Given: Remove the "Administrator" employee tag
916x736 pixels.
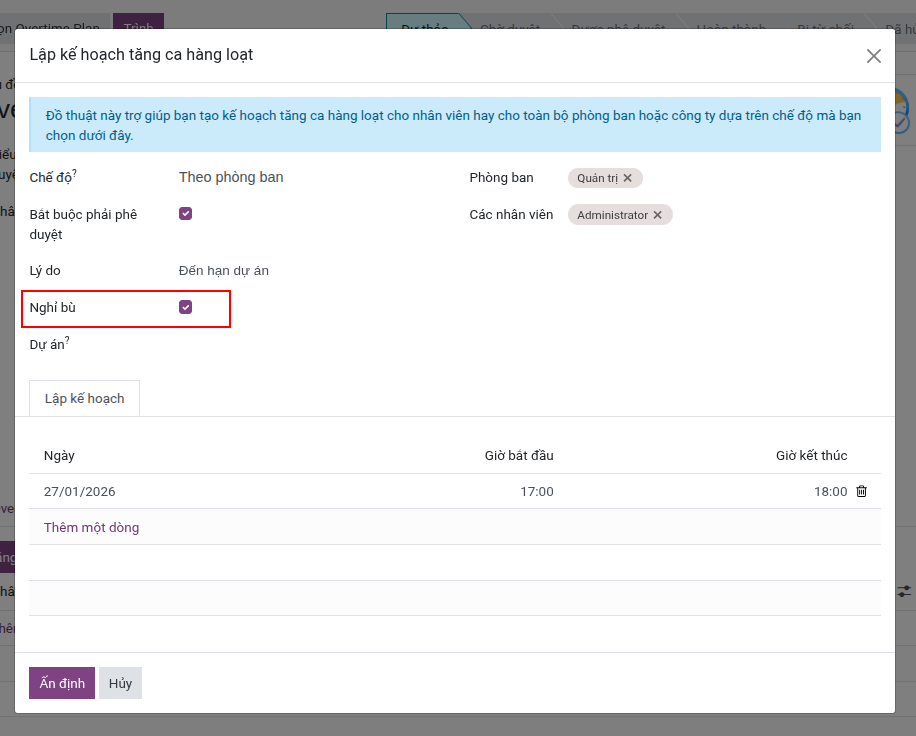Looking at the screenshot, I should pos(658,214).
